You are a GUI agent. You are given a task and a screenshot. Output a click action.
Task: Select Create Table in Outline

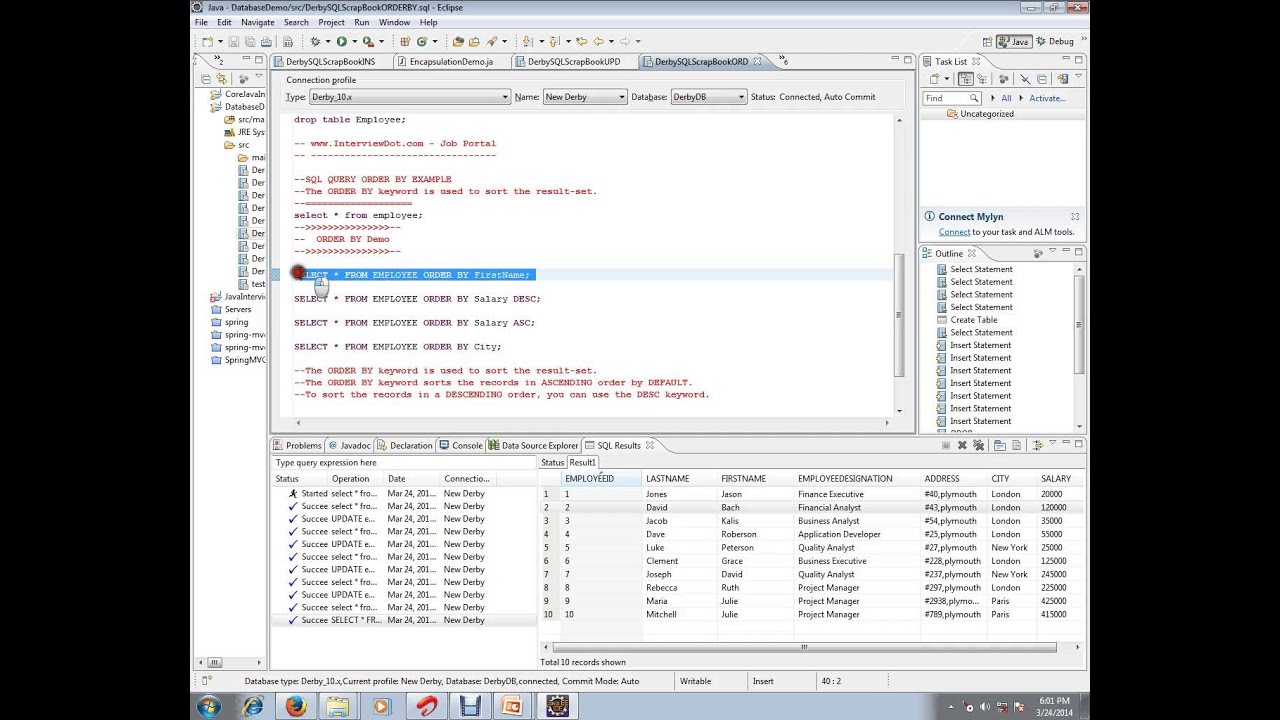click(973, 320)
